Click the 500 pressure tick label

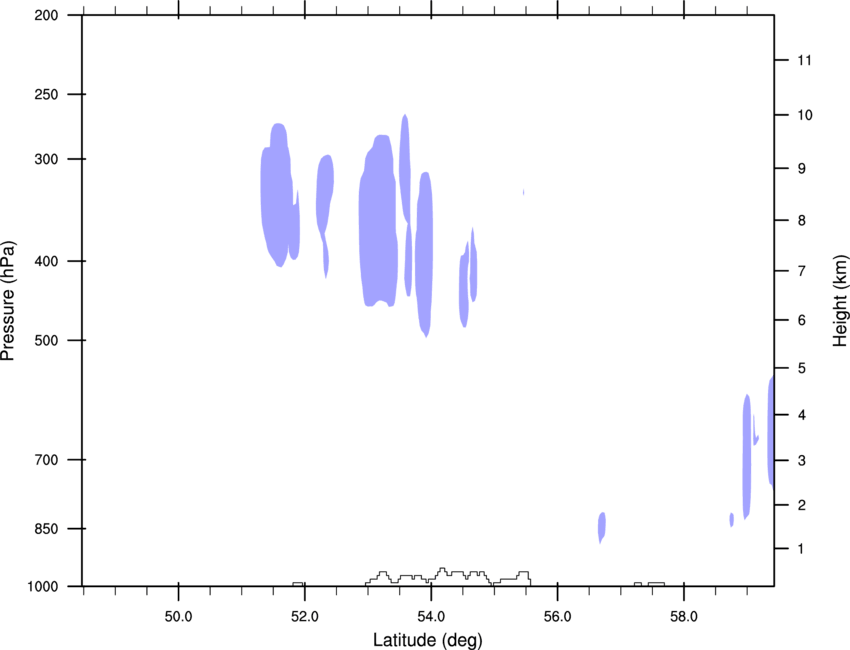(46, 340)
